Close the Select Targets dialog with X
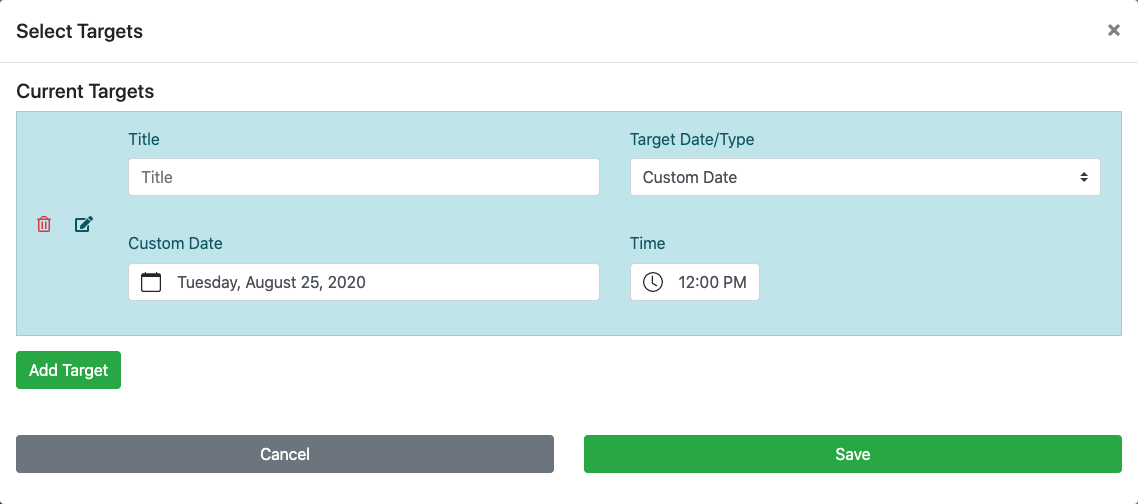 click(x=1113, y=31)
